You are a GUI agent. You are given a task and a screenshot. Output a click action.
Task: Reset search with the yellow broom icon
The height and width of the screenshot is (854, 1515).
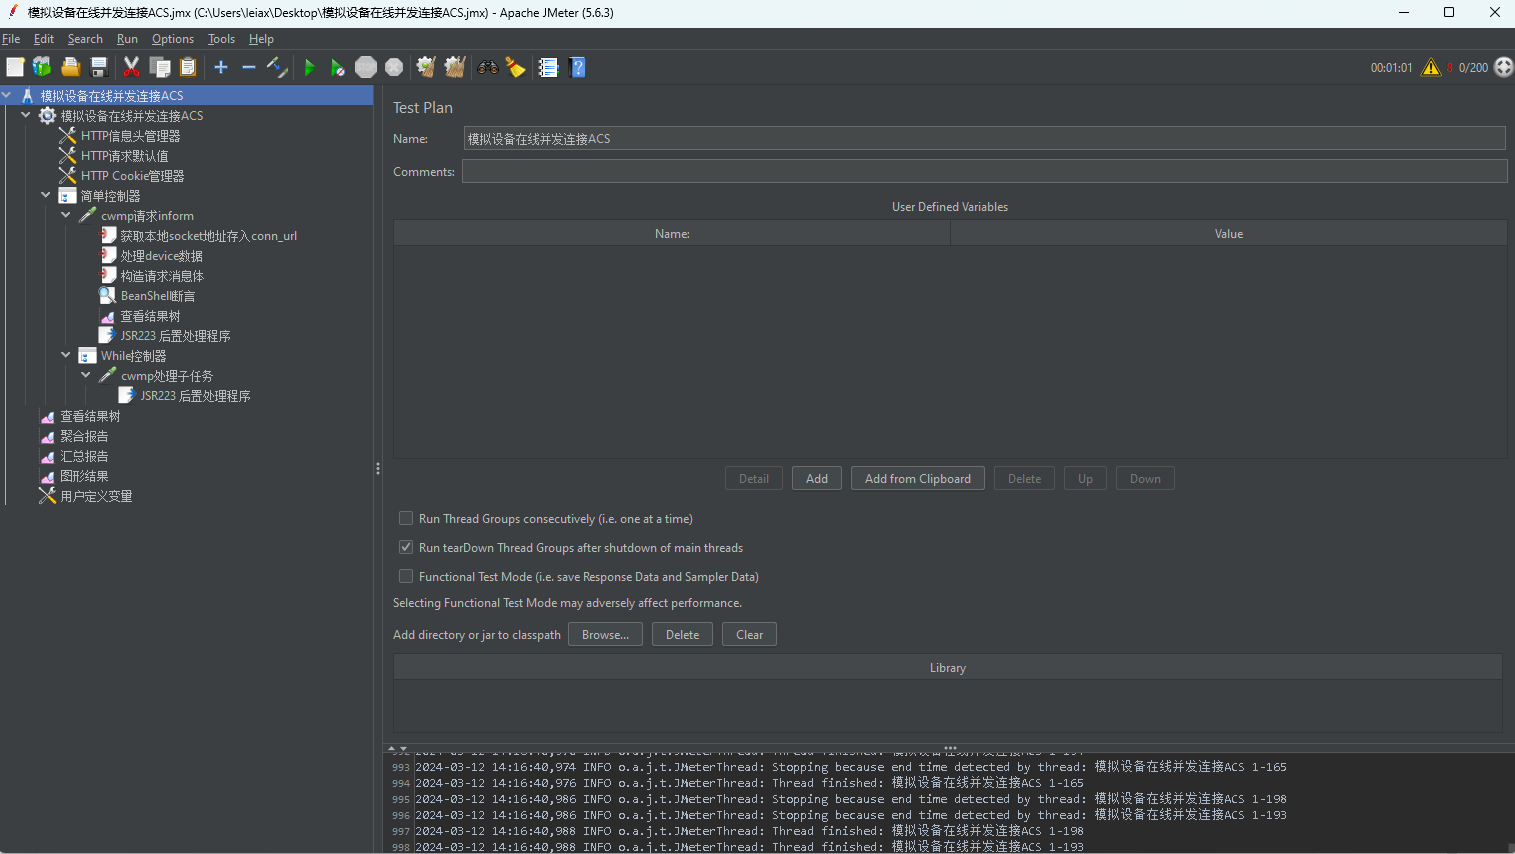coord(516,67)
